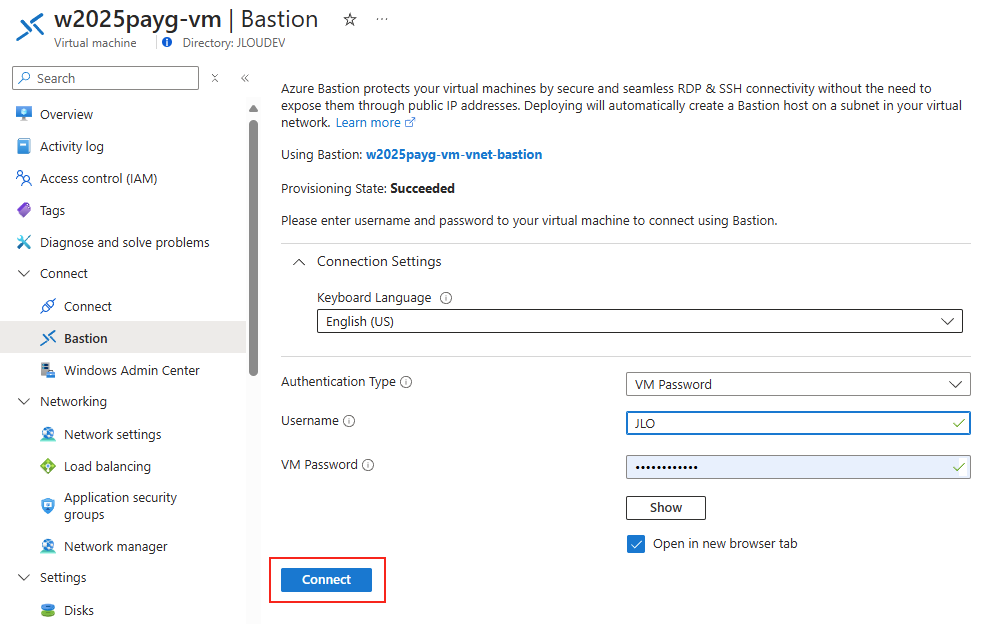The image size is (990, 624).
Task: Collapse the Connection Settings section
Action: point(299,261)
